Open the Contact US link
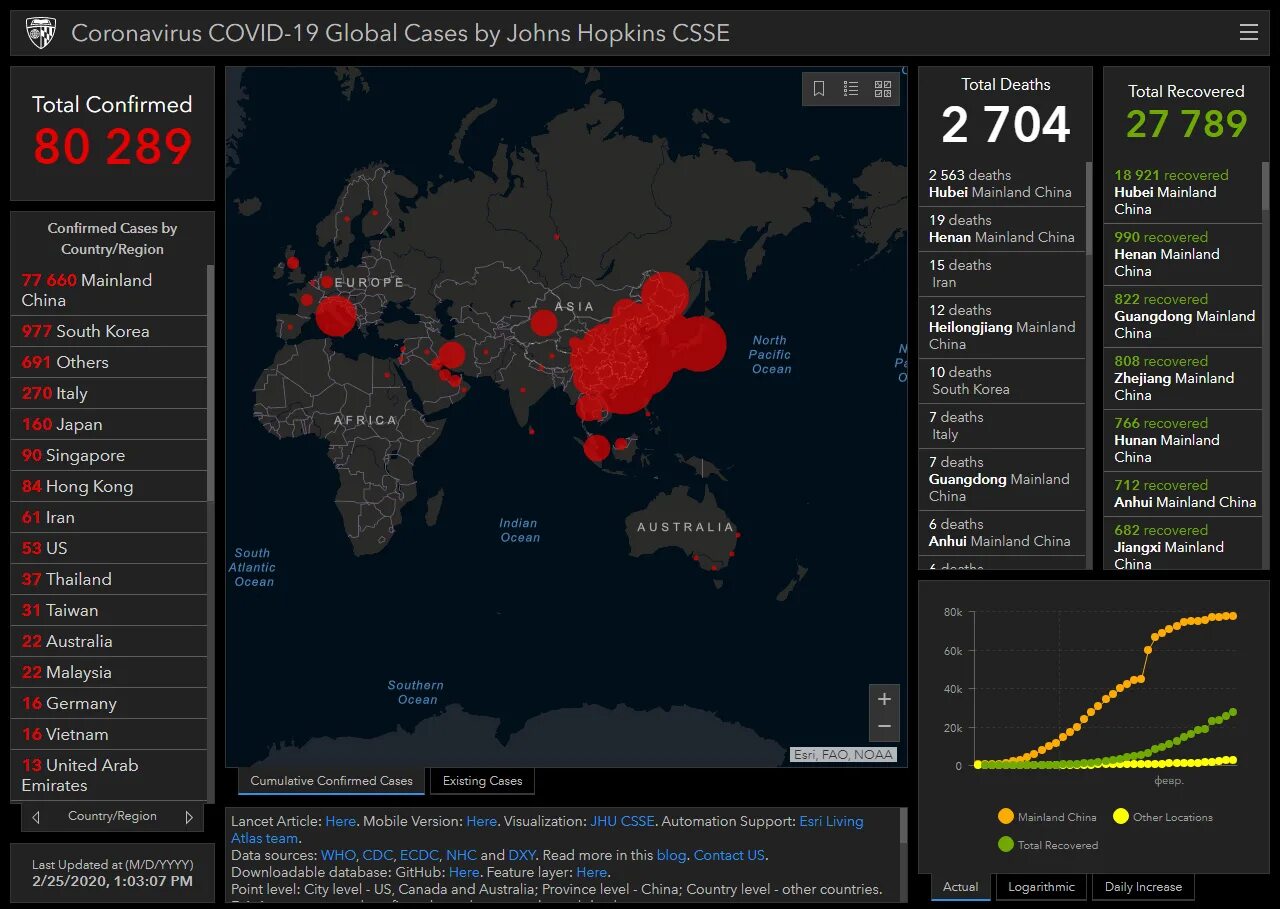The height and width of the screenshot is (909, 1280). (729, 855)
